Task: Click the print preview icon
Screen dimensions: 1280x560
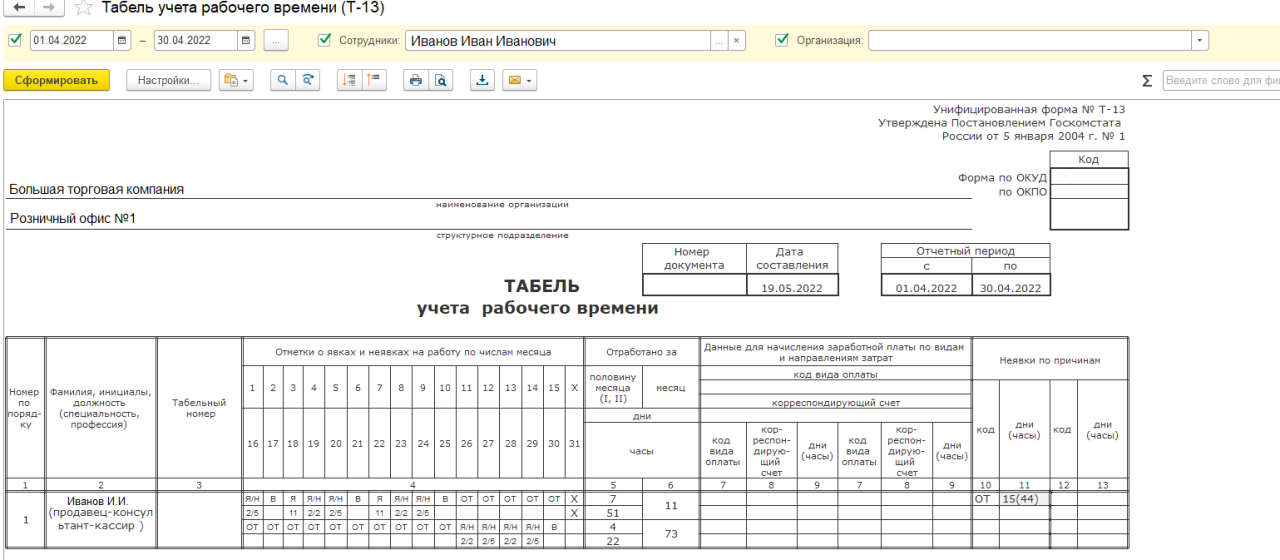Action: (x=440, y=81)
